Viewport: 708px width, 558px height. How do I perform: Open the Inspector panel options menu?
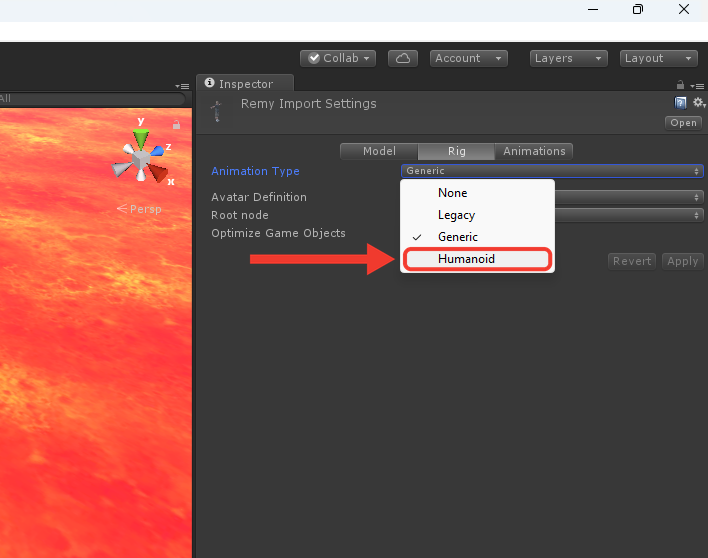697,86
